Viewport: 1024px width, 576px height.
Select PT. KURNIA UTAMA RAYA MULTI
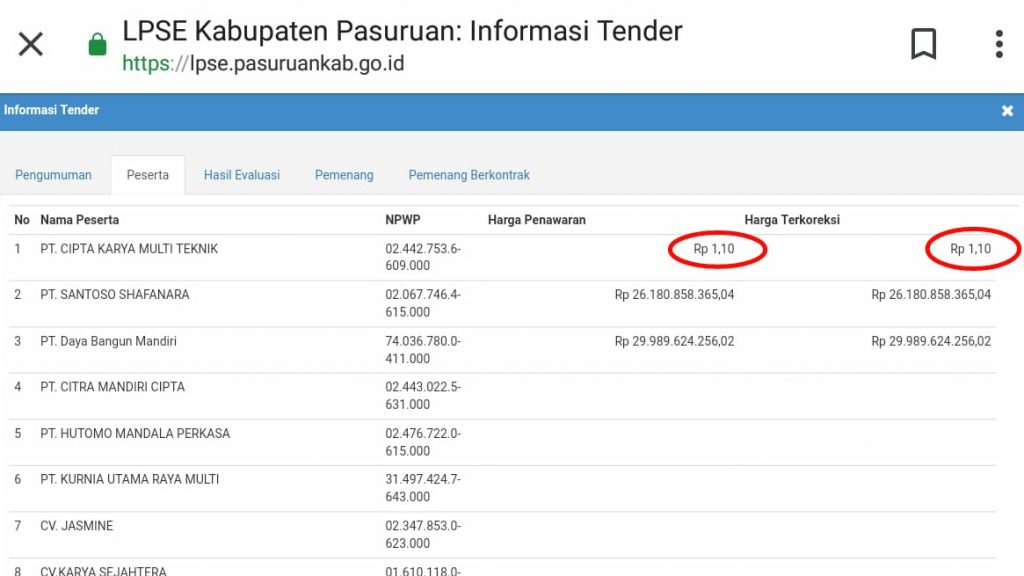tap(129, 479)
